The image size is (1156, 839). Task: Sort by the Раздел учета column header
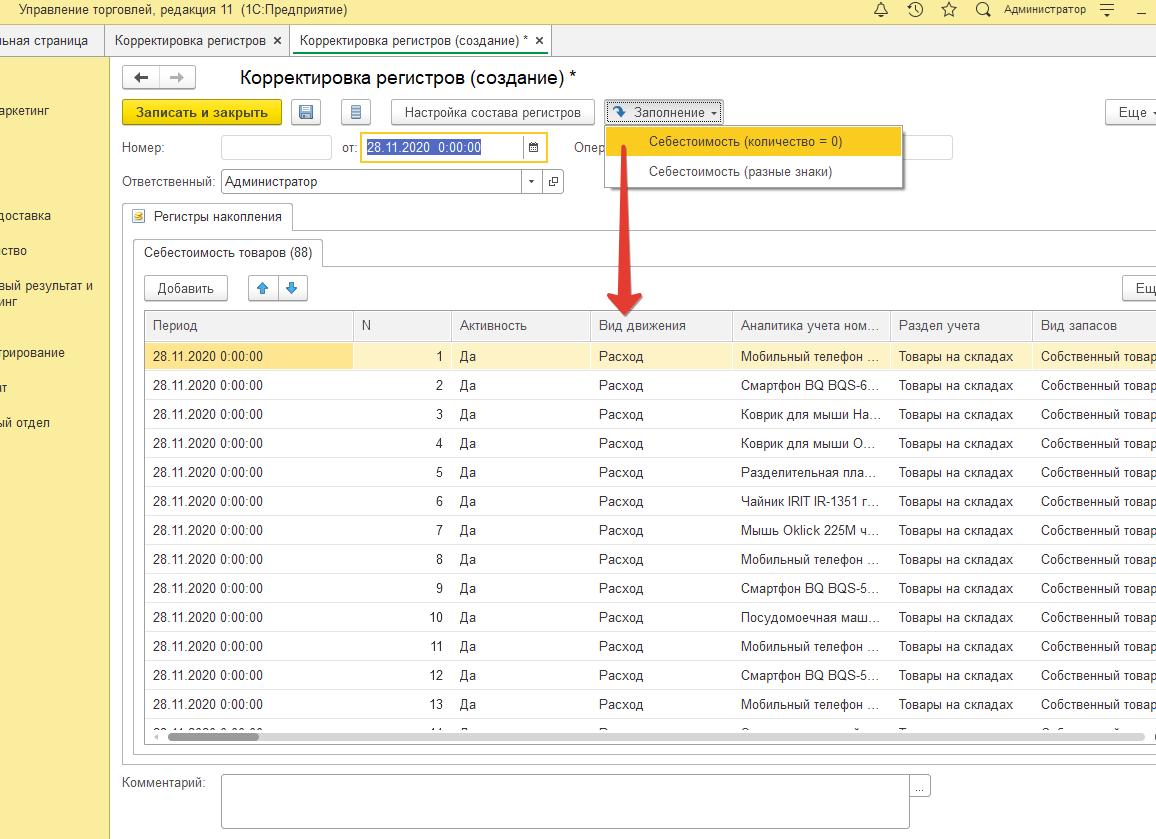pos(961,325)
